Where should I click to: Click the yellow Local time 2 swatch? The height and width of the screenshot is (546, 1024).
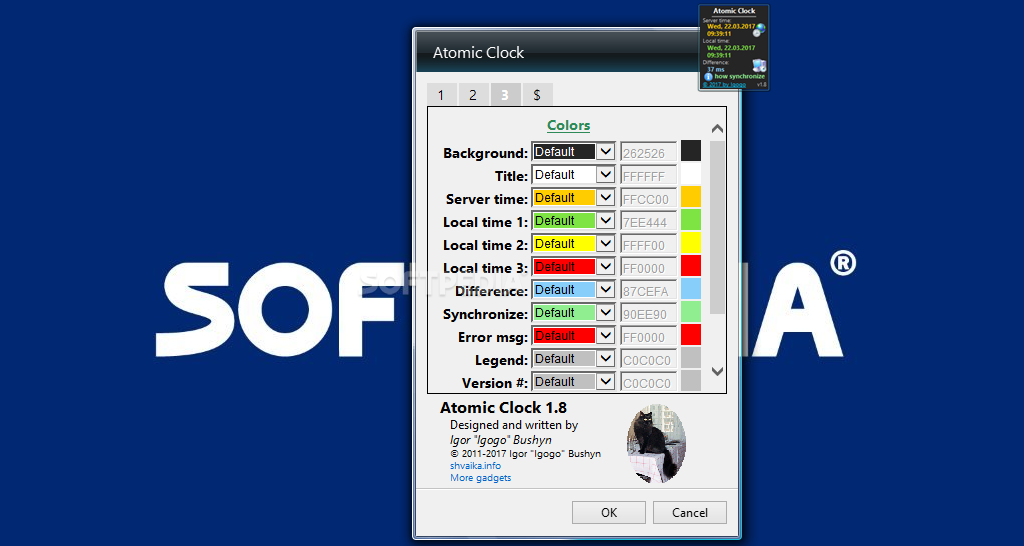tap(691, 243)
